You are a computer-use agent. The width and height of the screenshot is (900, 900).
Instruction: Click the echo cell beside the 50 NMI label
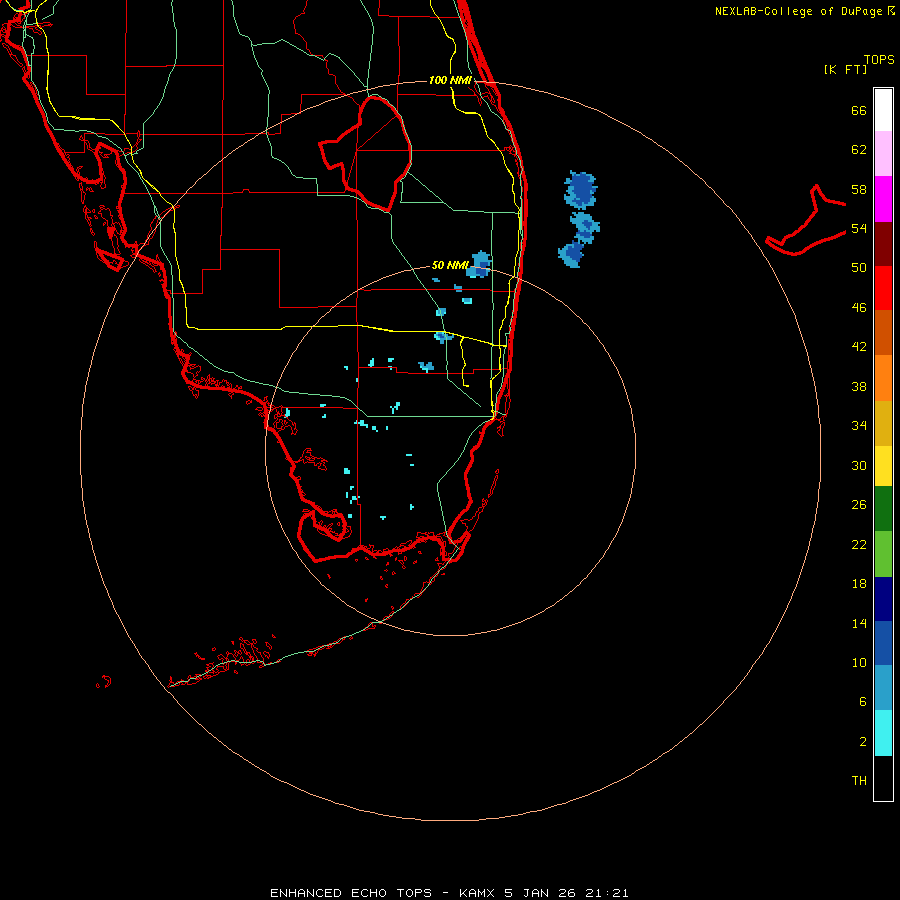point(479,264)
